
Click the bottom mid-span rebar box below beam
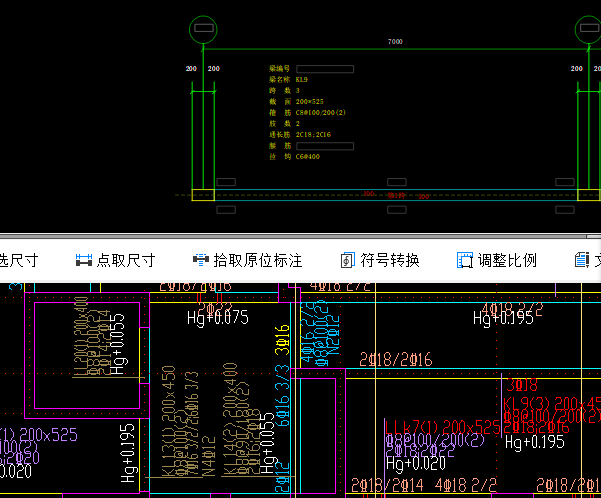(x=397, y=210)
